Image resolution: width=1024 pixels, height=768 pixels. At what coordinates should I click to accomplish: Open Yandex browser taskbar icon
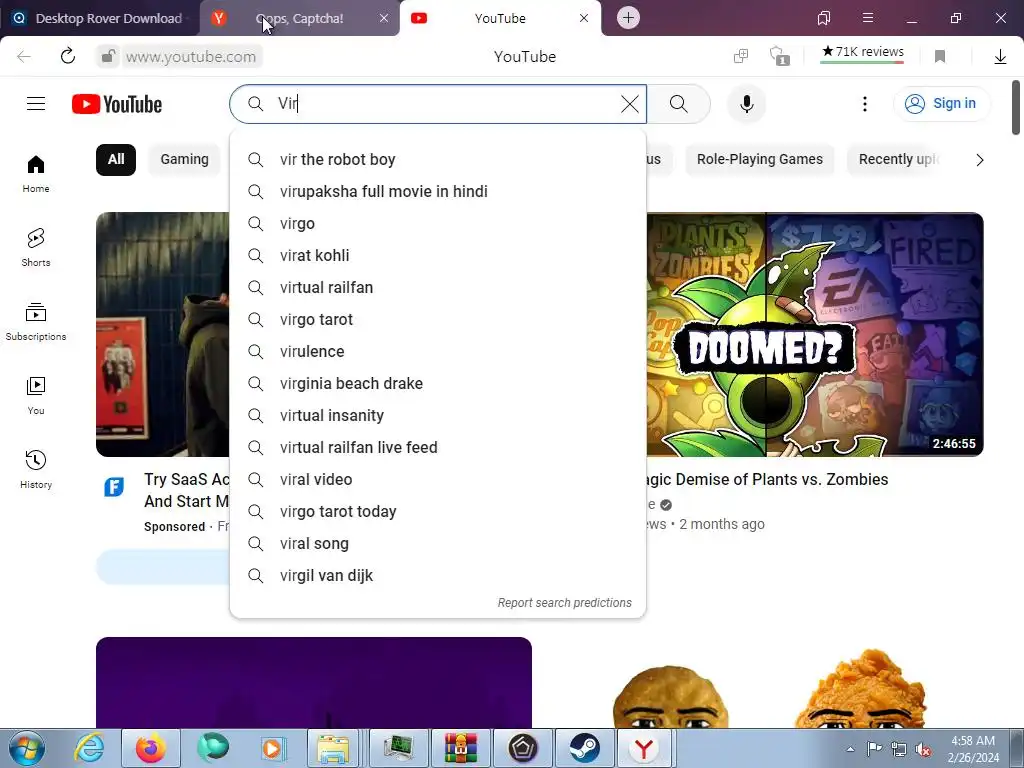(x=645, y=748)
